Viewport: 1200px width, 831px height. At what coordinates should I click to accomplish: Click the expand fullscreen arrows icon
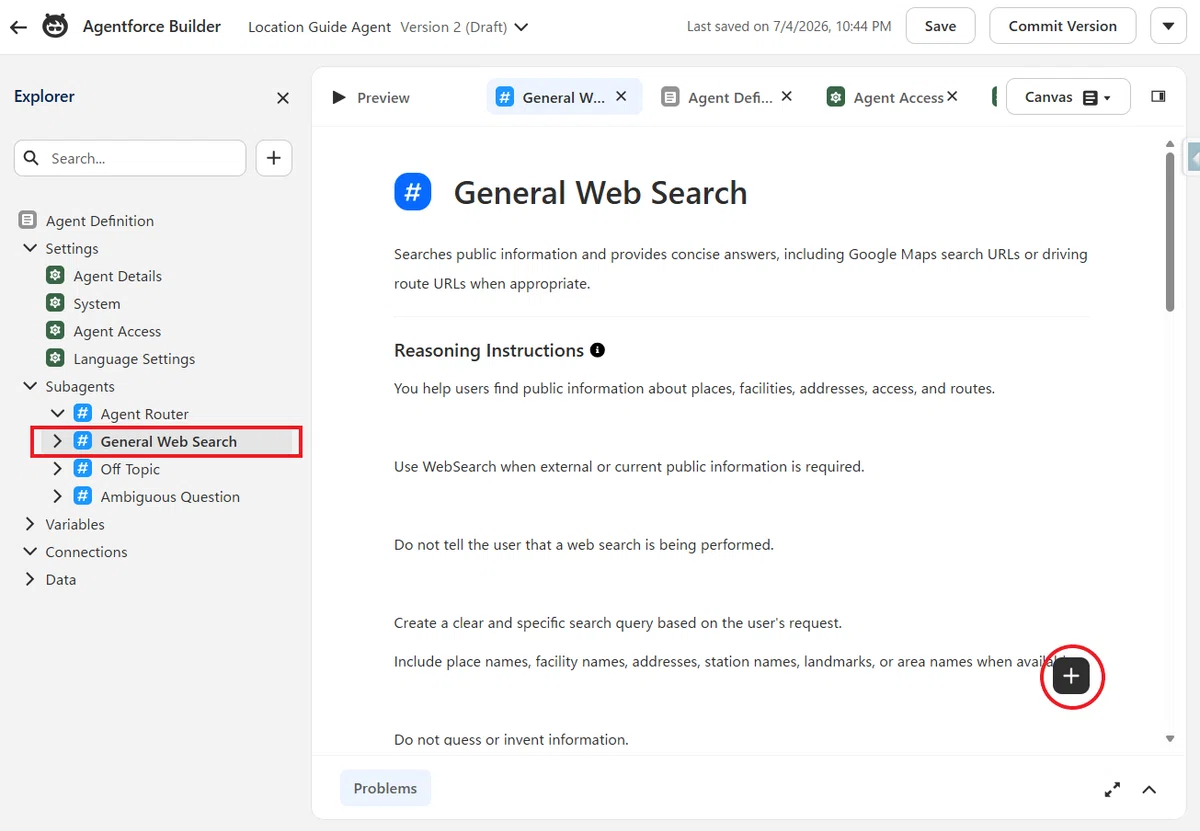(1112, 789)
